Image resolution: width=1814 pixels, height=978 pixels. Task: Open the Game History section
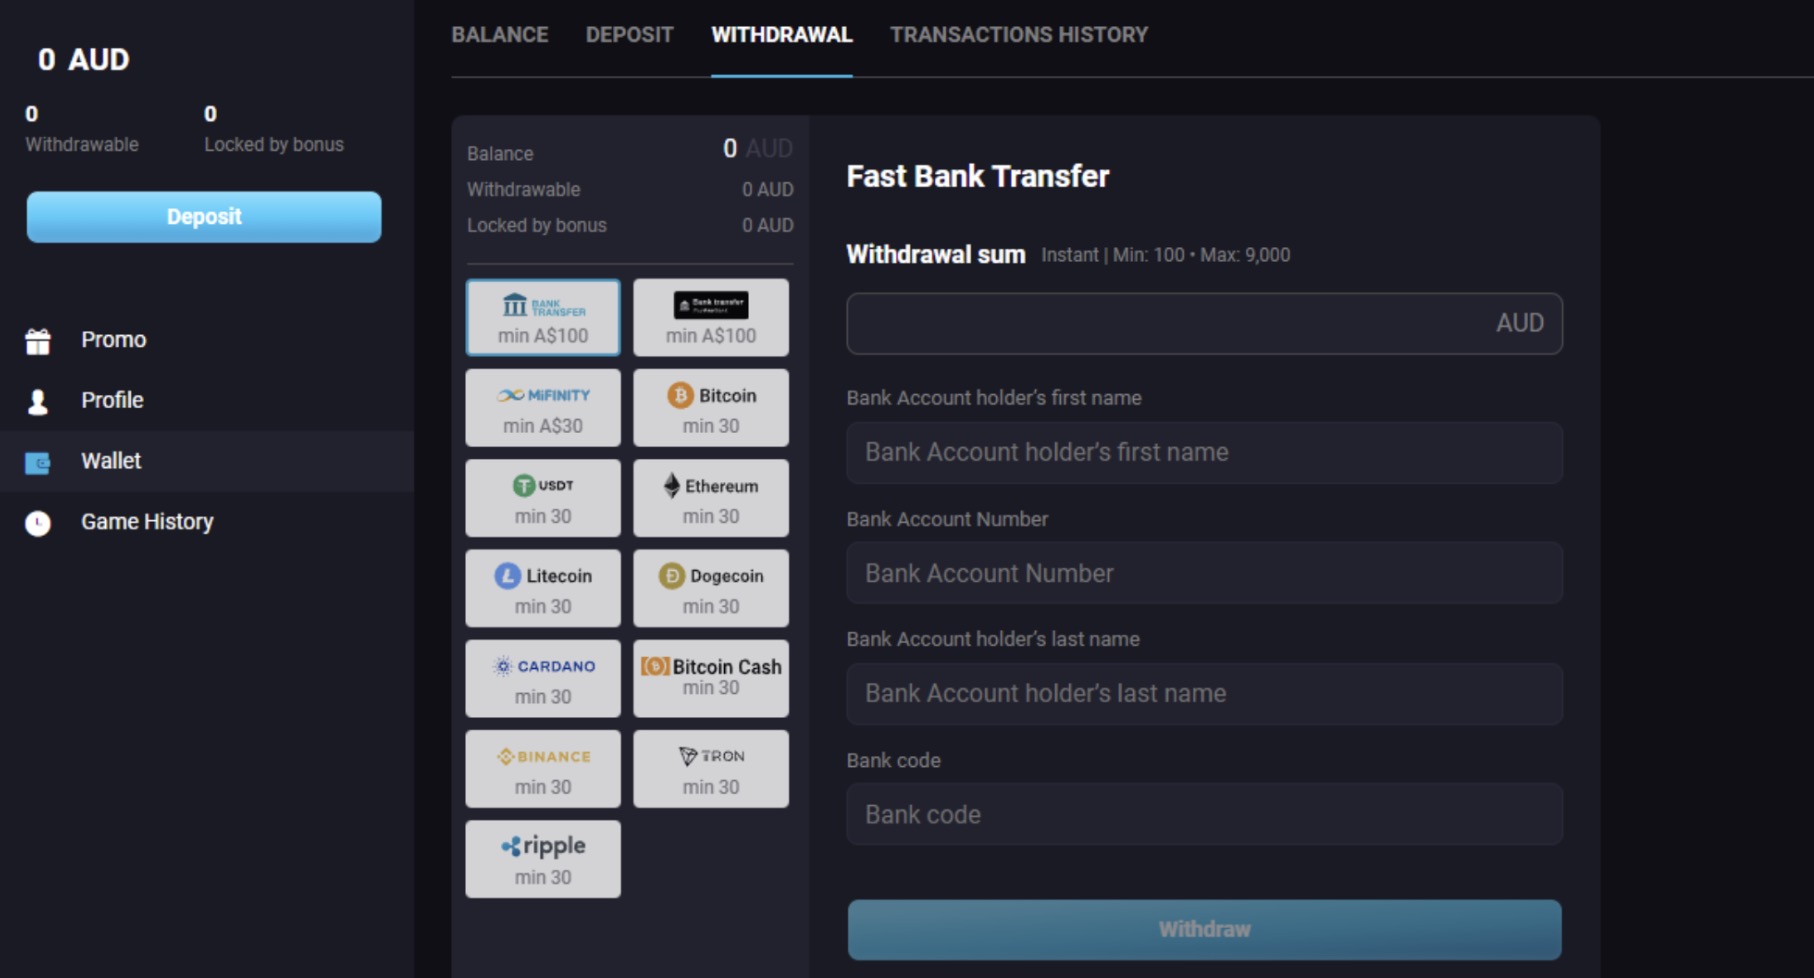click(147, 521)
